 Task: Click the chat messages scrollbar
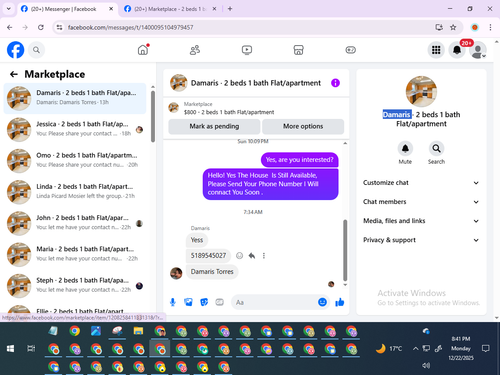345,250
